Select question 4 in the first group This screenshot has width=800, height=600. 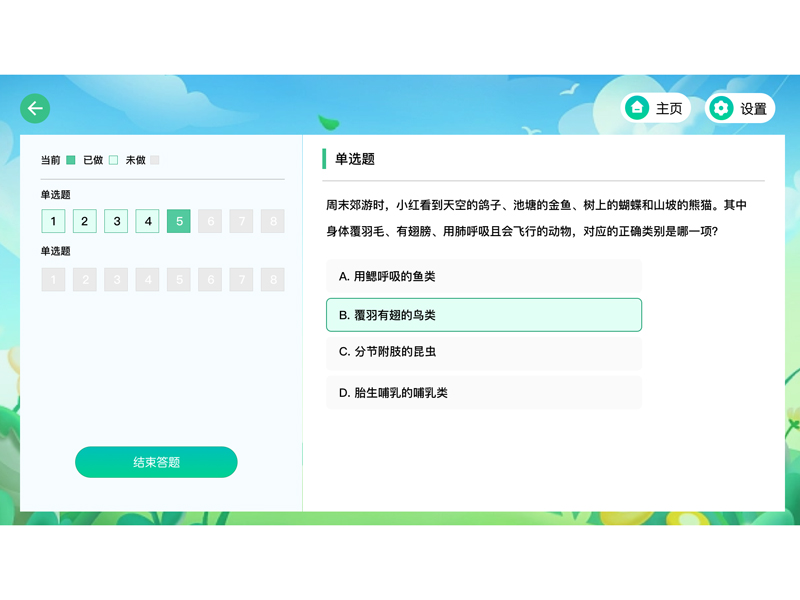click(146, 221)
